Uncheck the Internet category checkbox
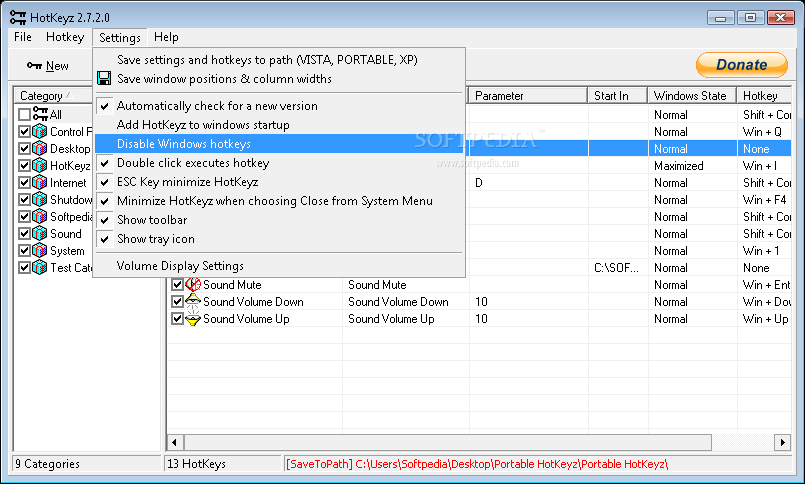Viewport: 805px width, 484px height. (x=24, y=182)
